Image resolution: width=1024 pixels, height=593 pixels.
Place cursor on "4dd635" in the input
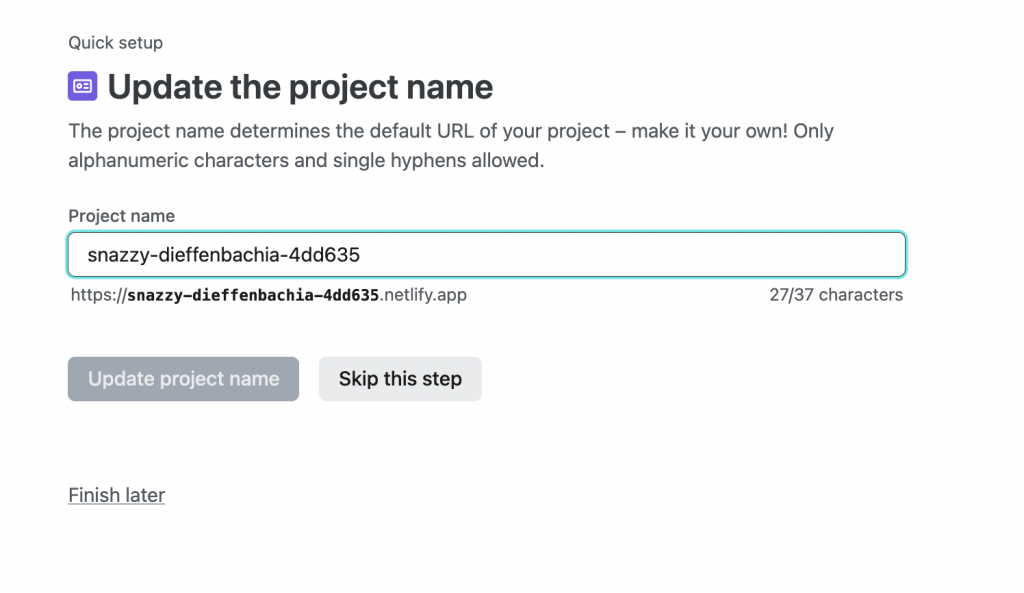point(324,255)
